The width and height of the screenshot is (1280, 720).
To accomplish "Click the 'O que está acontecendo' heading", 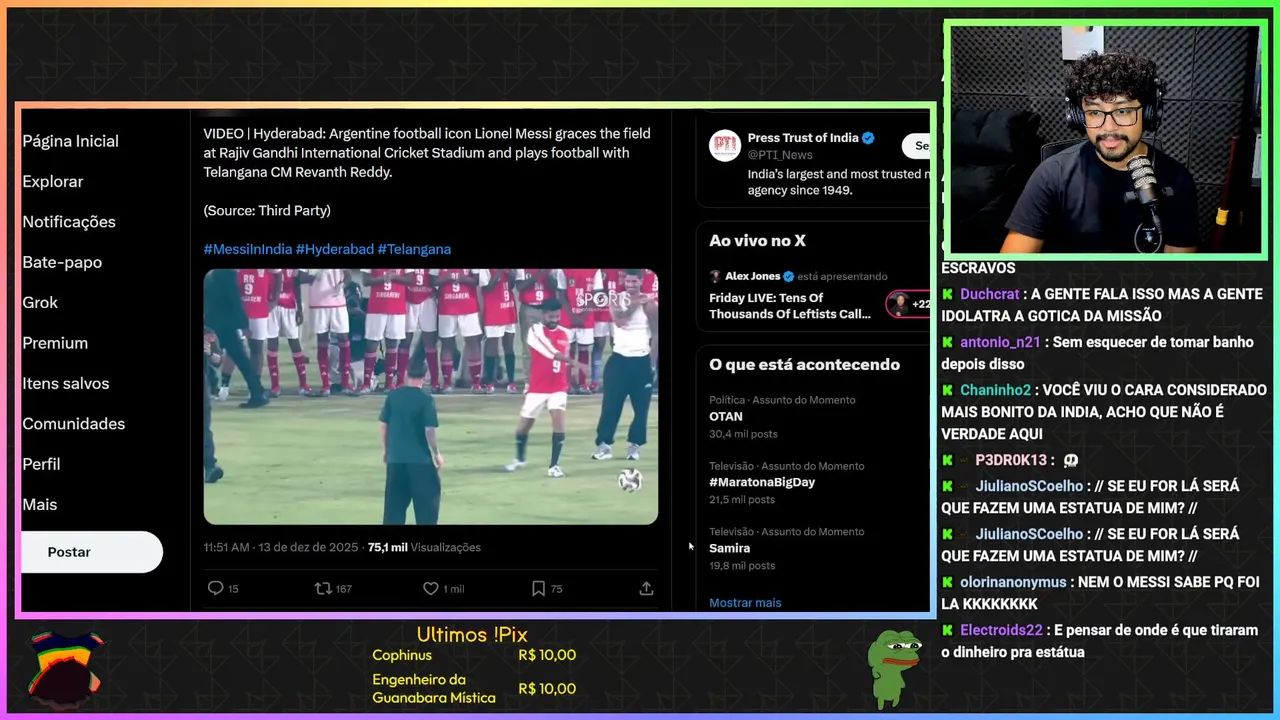I will point(804,364).
